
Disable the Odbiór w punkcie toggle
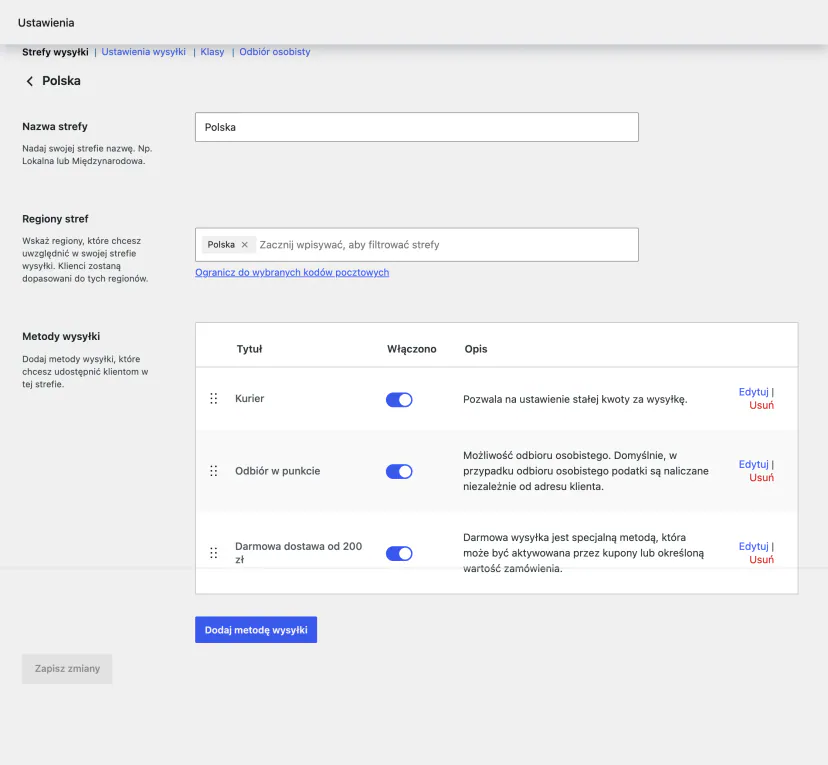(399, 471)
